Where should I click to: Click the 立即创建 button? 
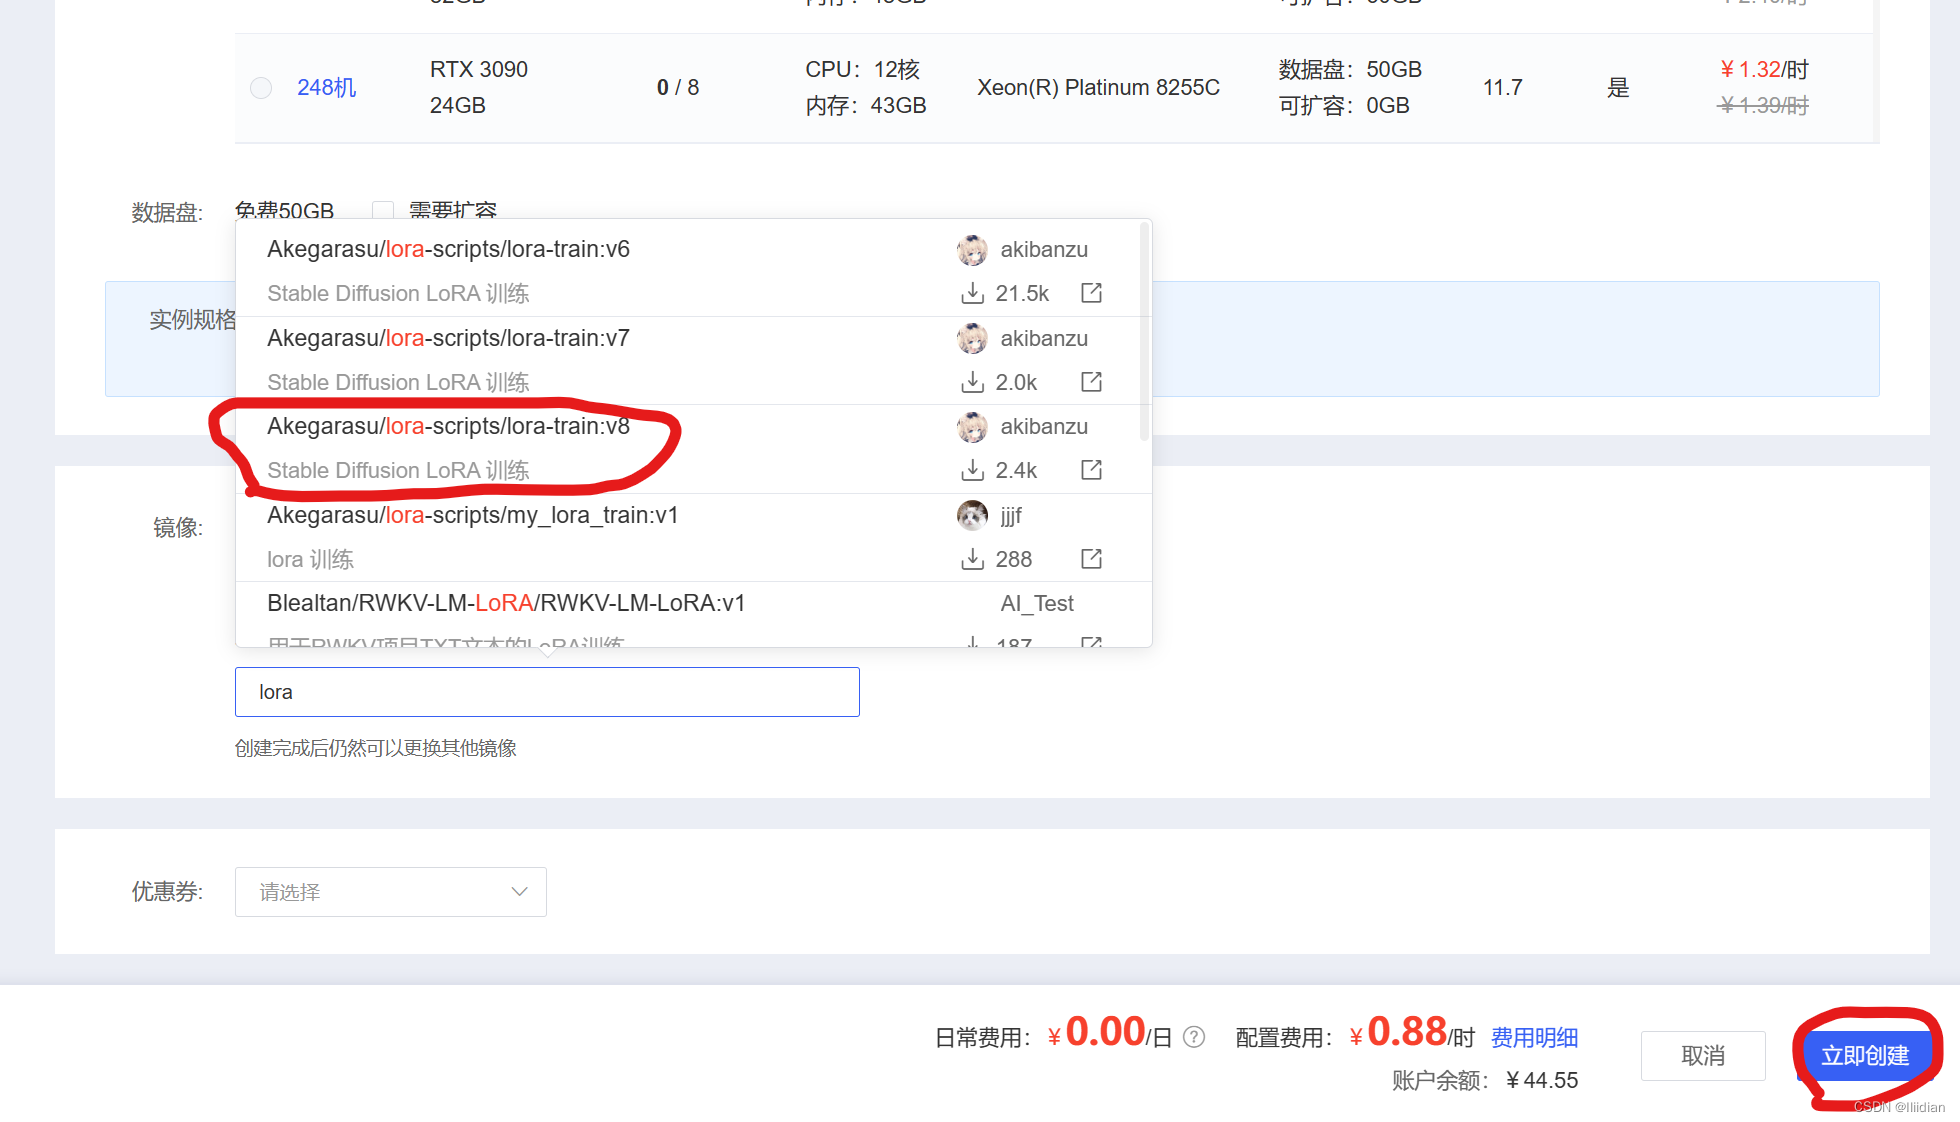tap(1864, 1056)
